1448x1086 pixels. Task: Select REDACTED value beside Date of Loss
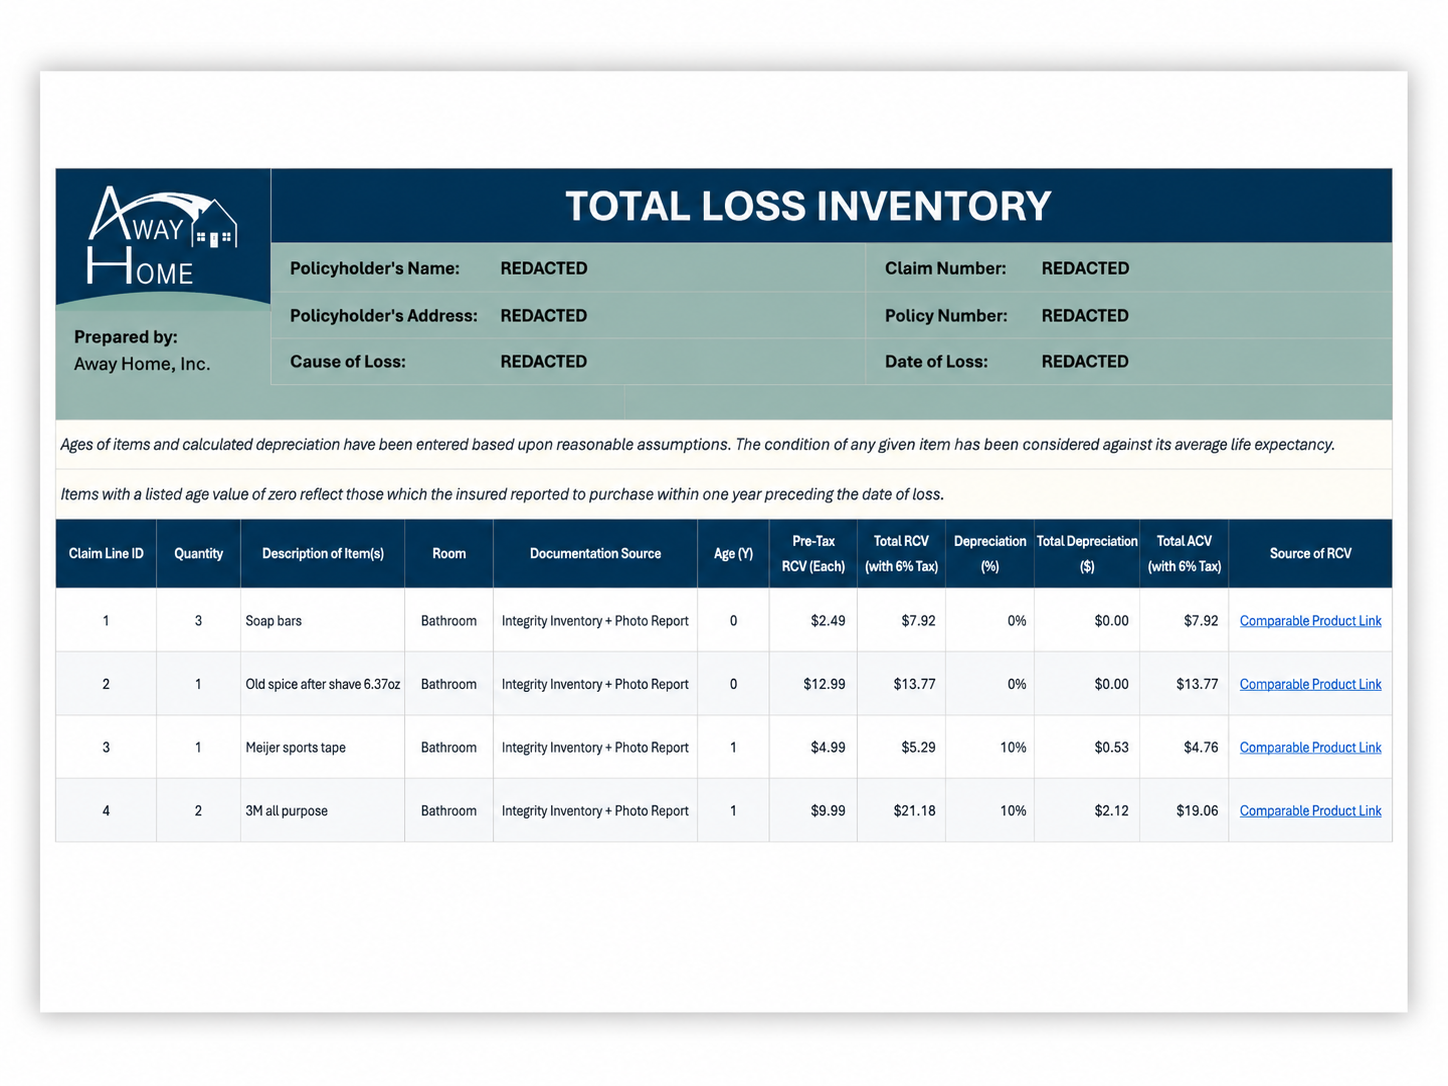pos(1085,361)
